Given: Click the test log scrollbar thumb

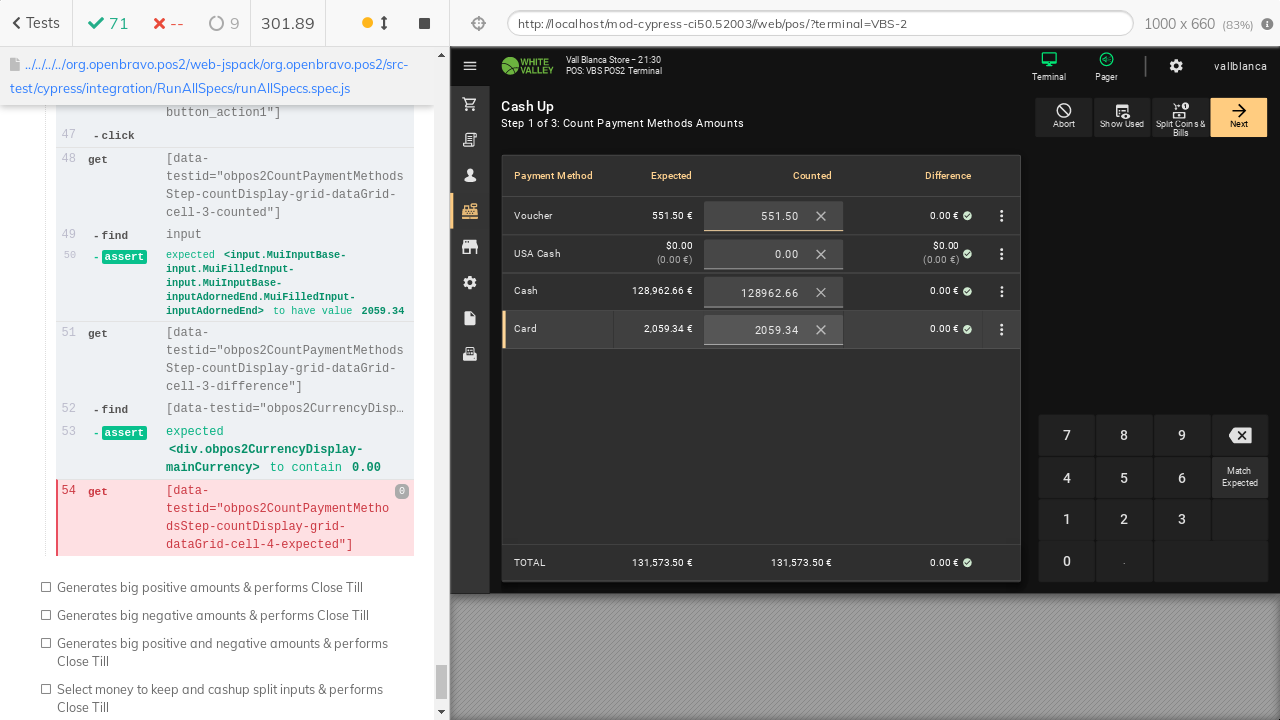Looking at the screenshot, I should 441,682.
